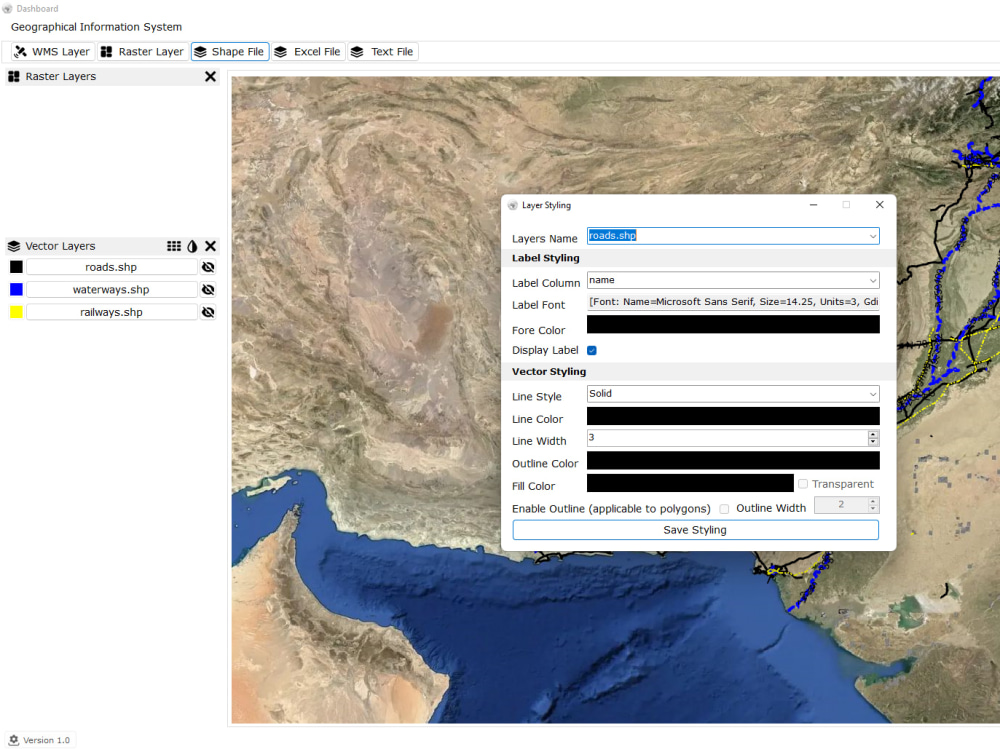Increase Line Width with up arrow
1000x749 pixels.
pyautogui.click(x=873, y=434)
